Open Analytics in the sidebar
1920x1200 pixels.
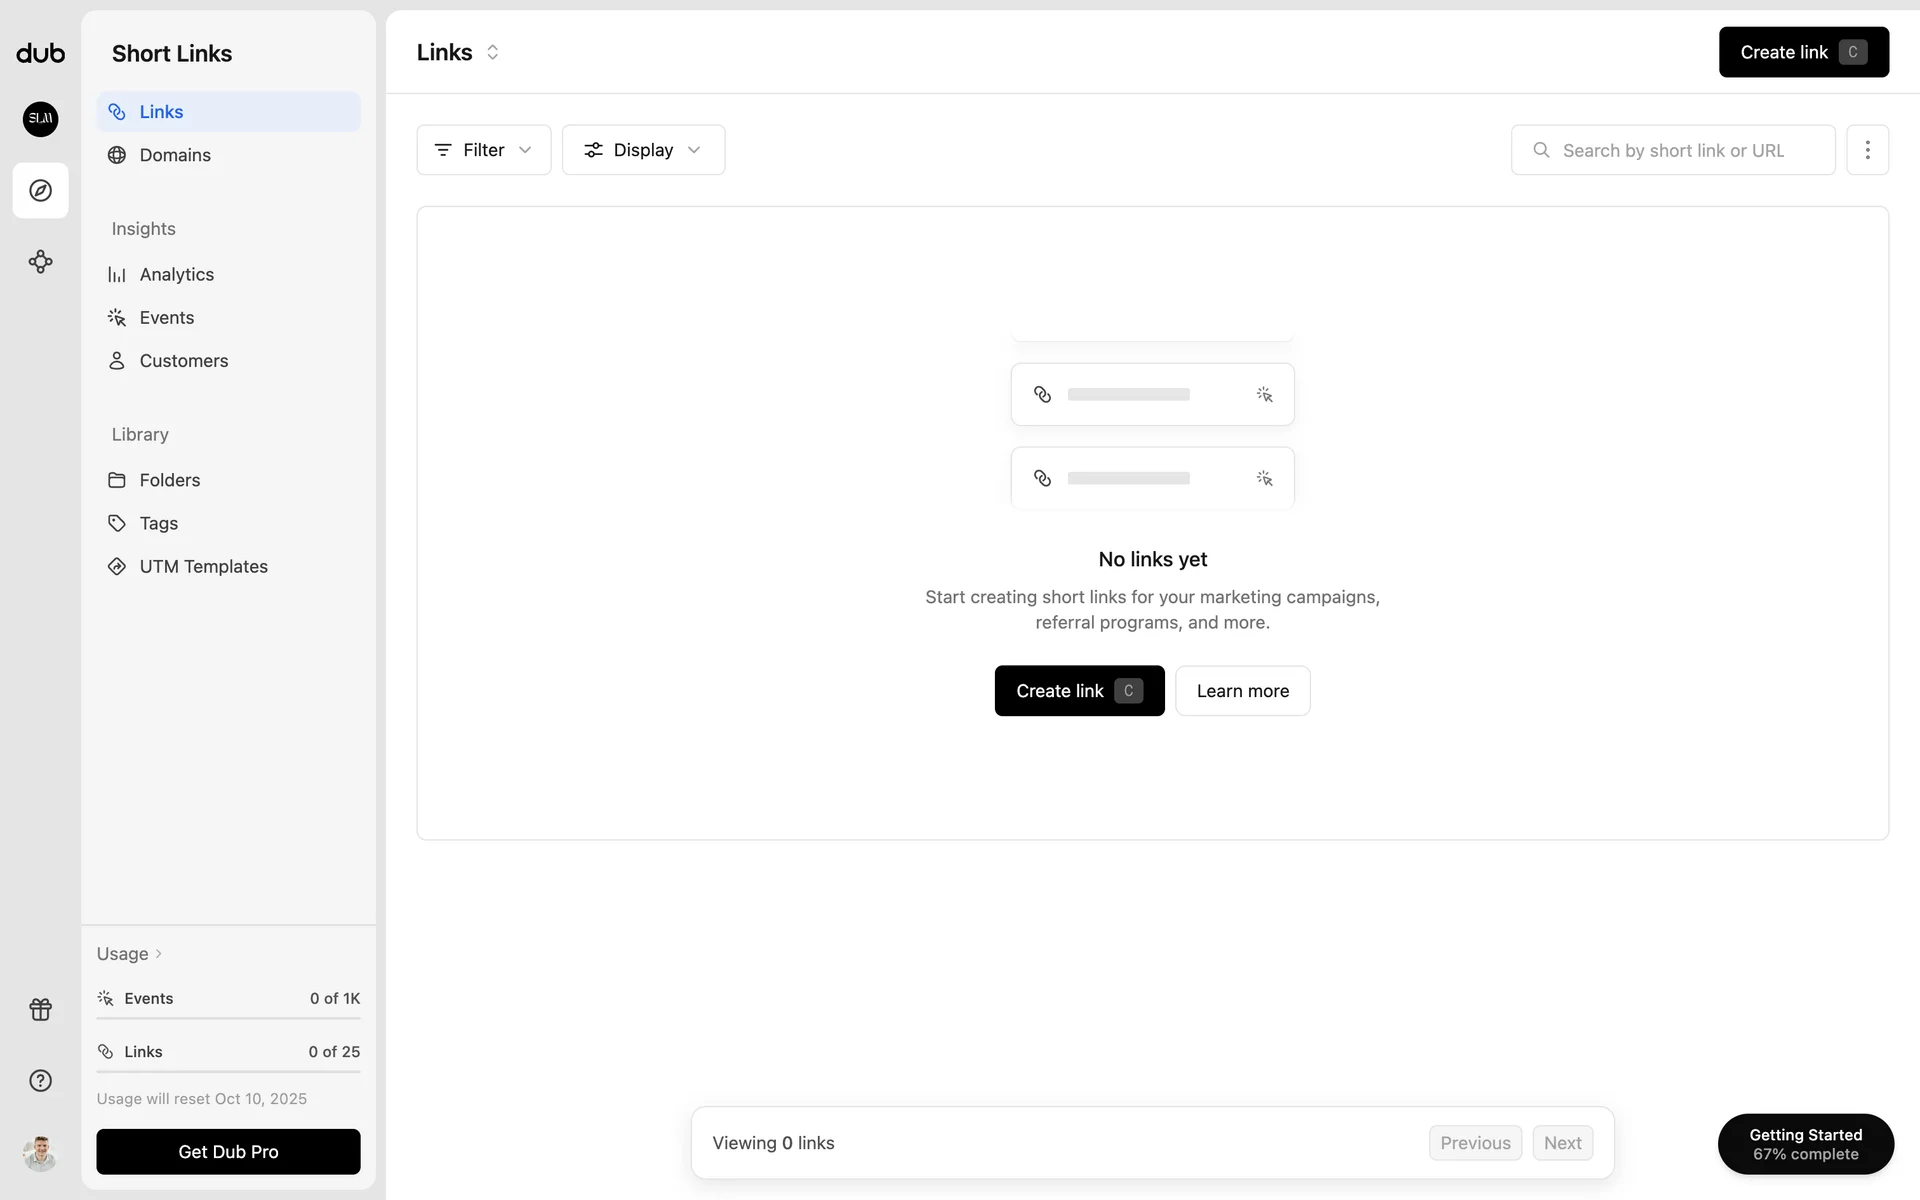click(x=176, y=274)
